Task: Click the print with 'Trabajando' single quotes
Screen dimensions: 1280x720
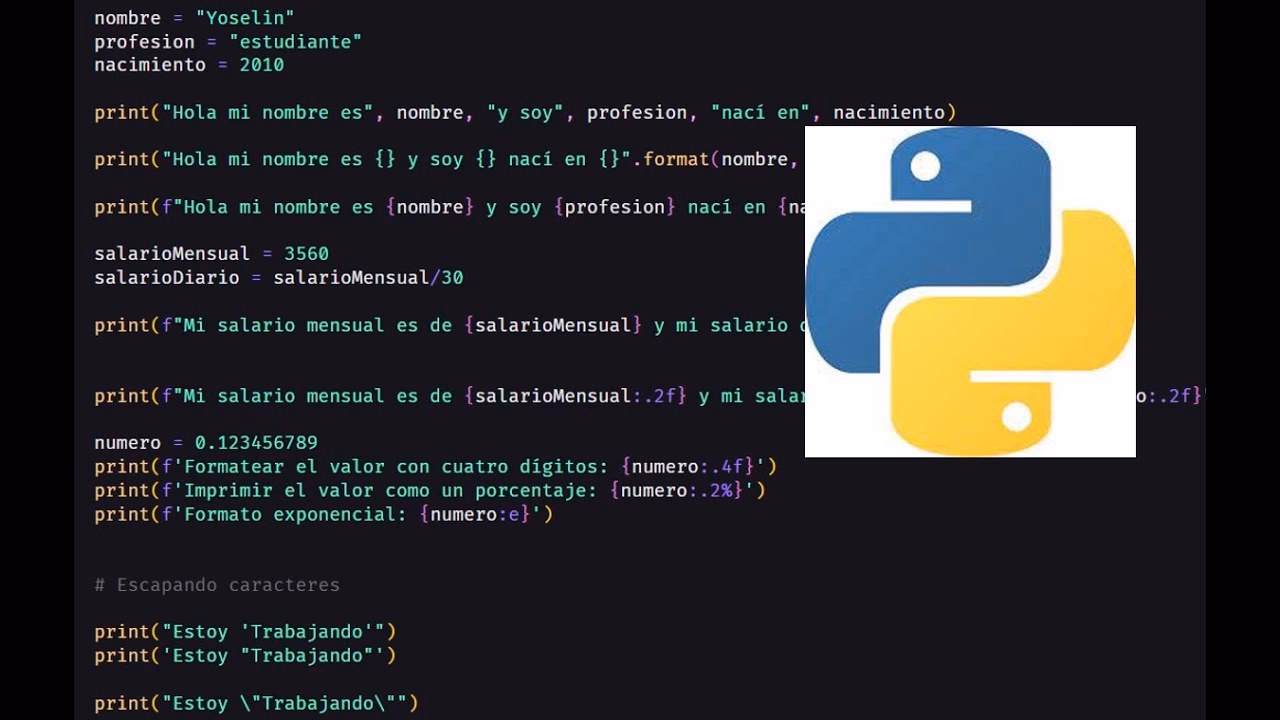Action: tap(244, 631)
